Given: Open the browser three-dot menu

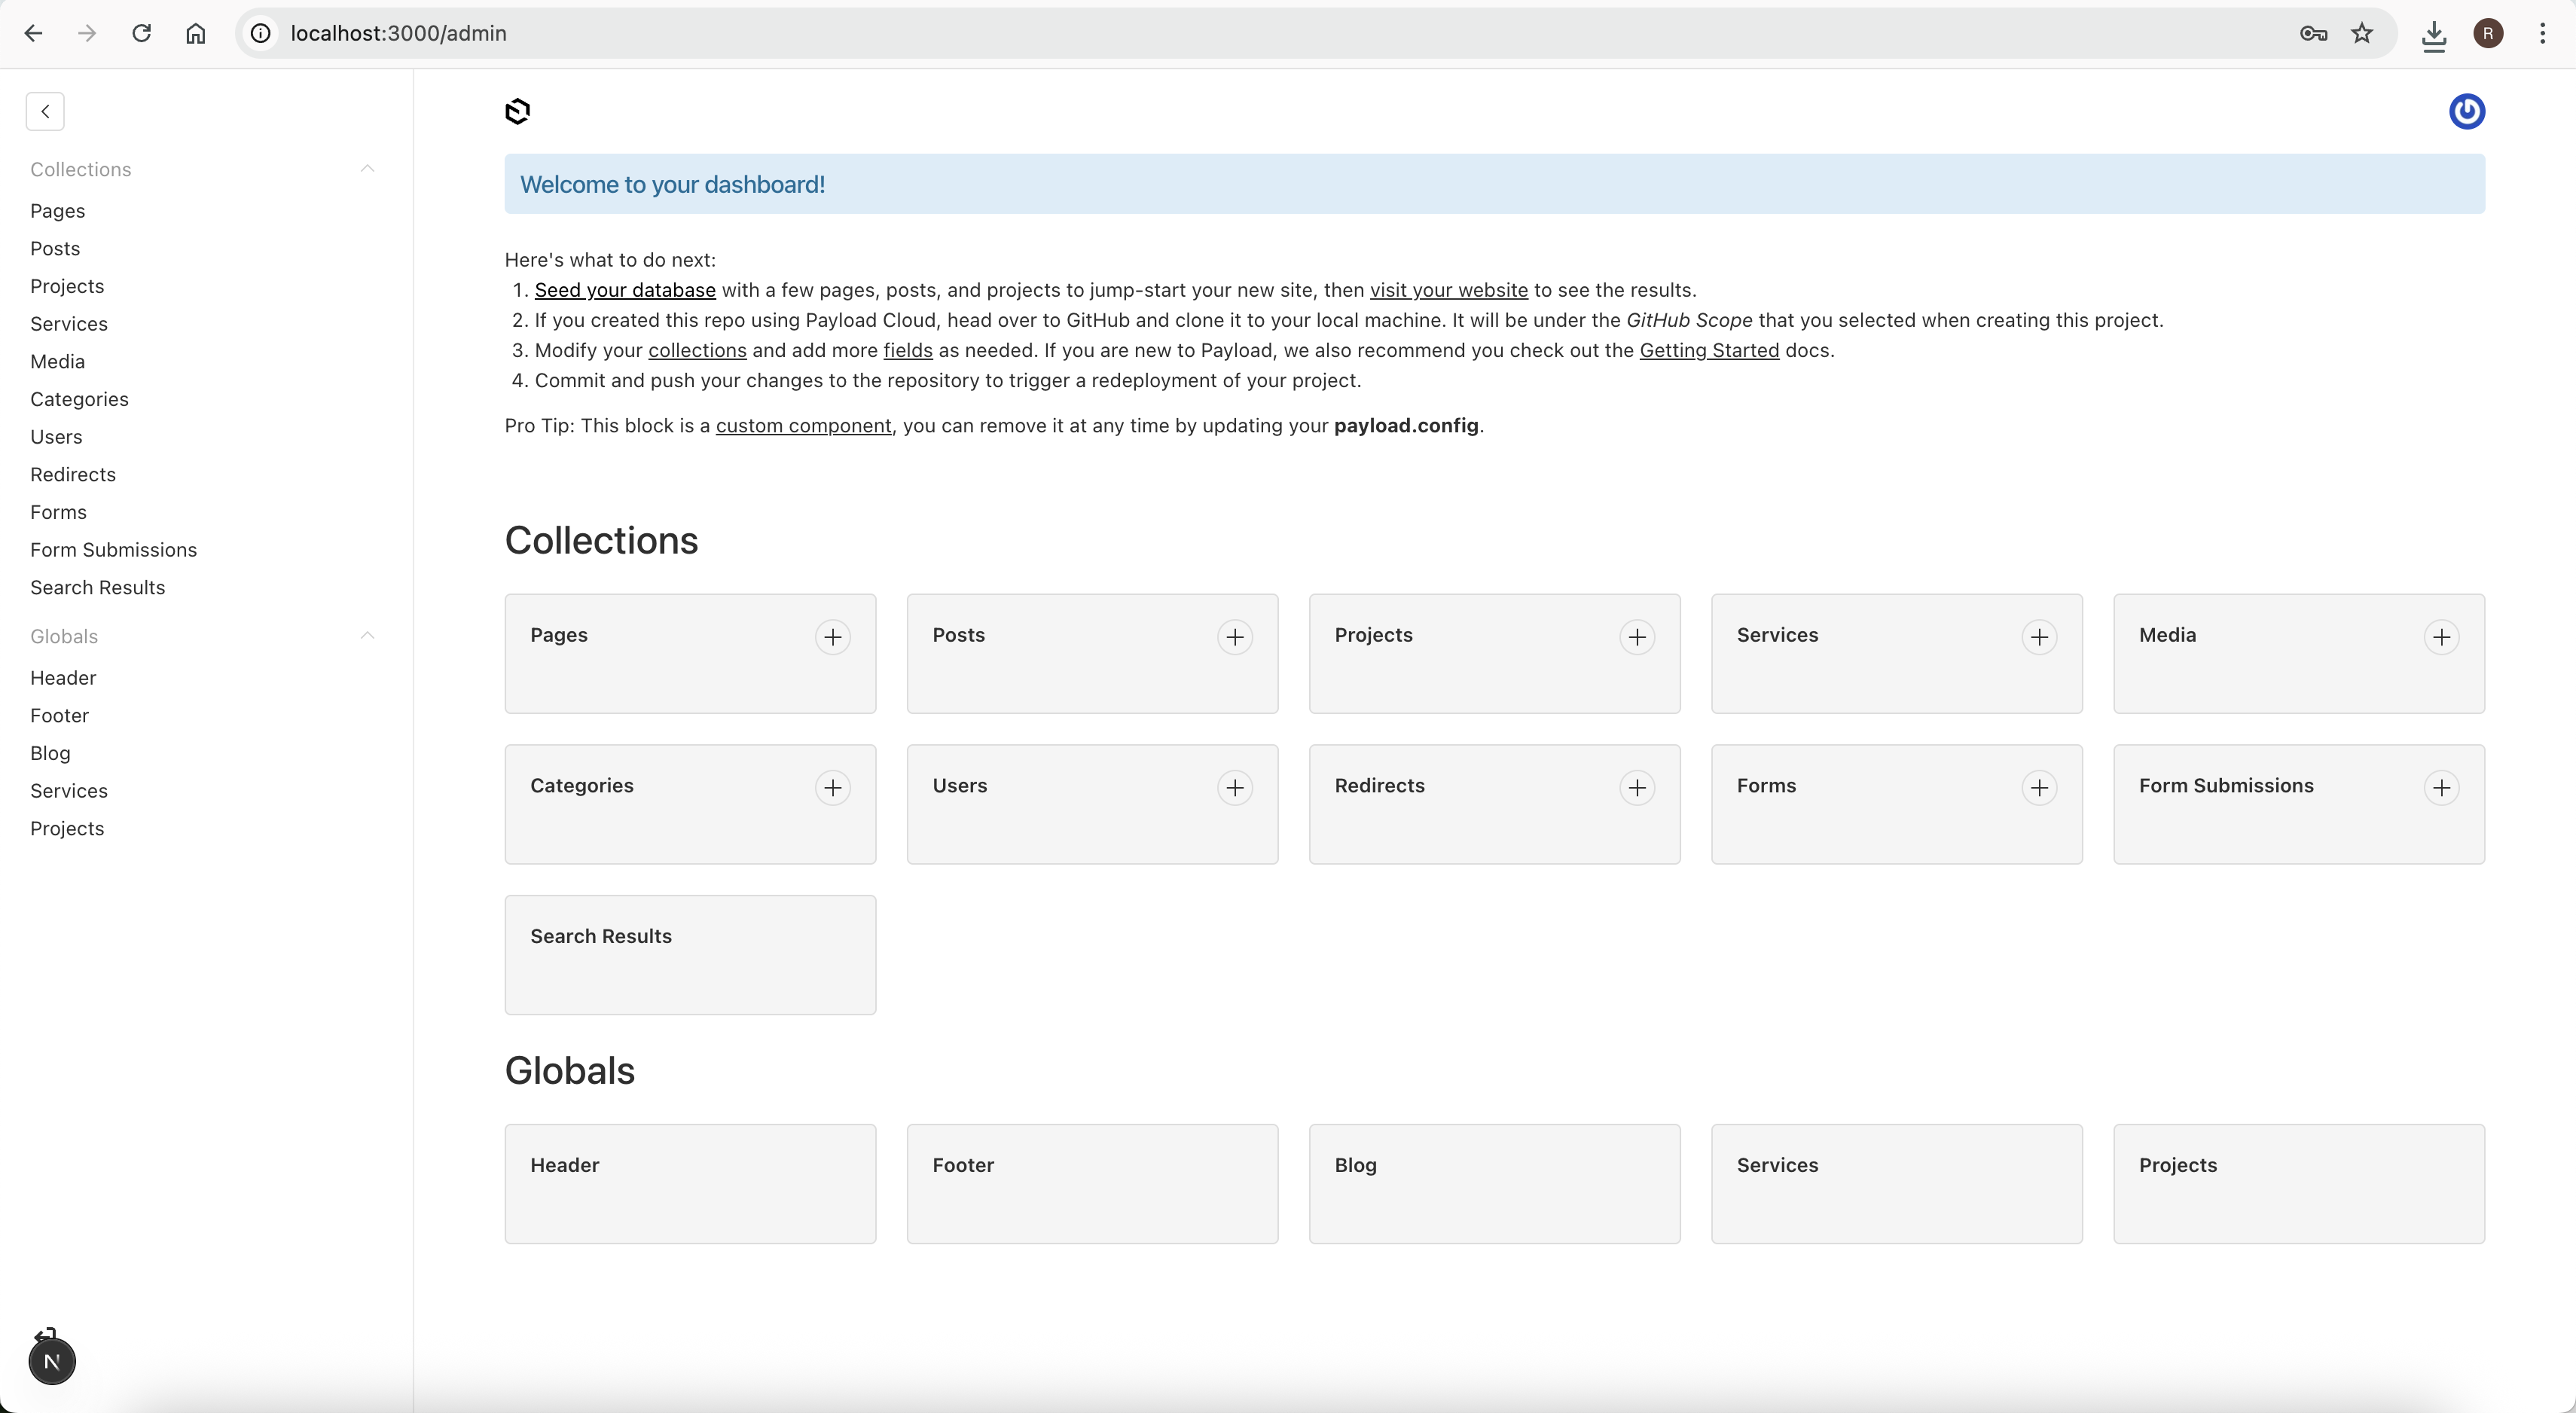Looking at the screenshot, I should pos(2541,33).
